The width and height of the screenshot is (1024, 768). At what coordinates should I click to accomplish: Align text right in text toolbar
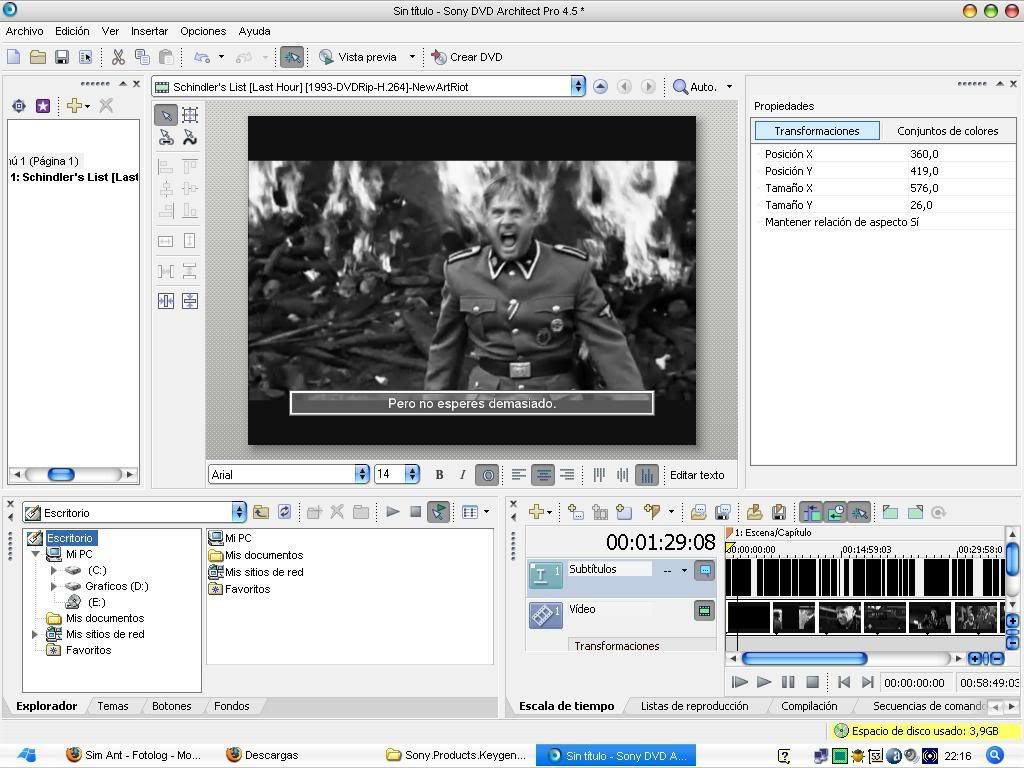coord(567,475)
